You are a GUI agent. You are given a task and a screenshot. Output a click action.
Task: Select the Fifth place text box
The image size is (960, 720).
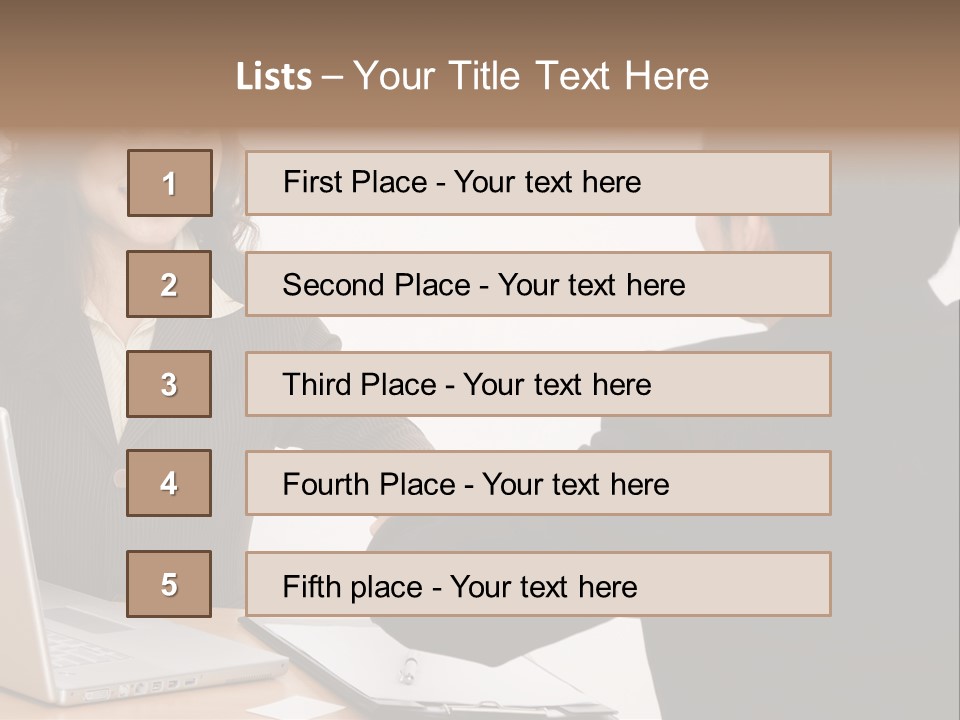pos(538,584)
